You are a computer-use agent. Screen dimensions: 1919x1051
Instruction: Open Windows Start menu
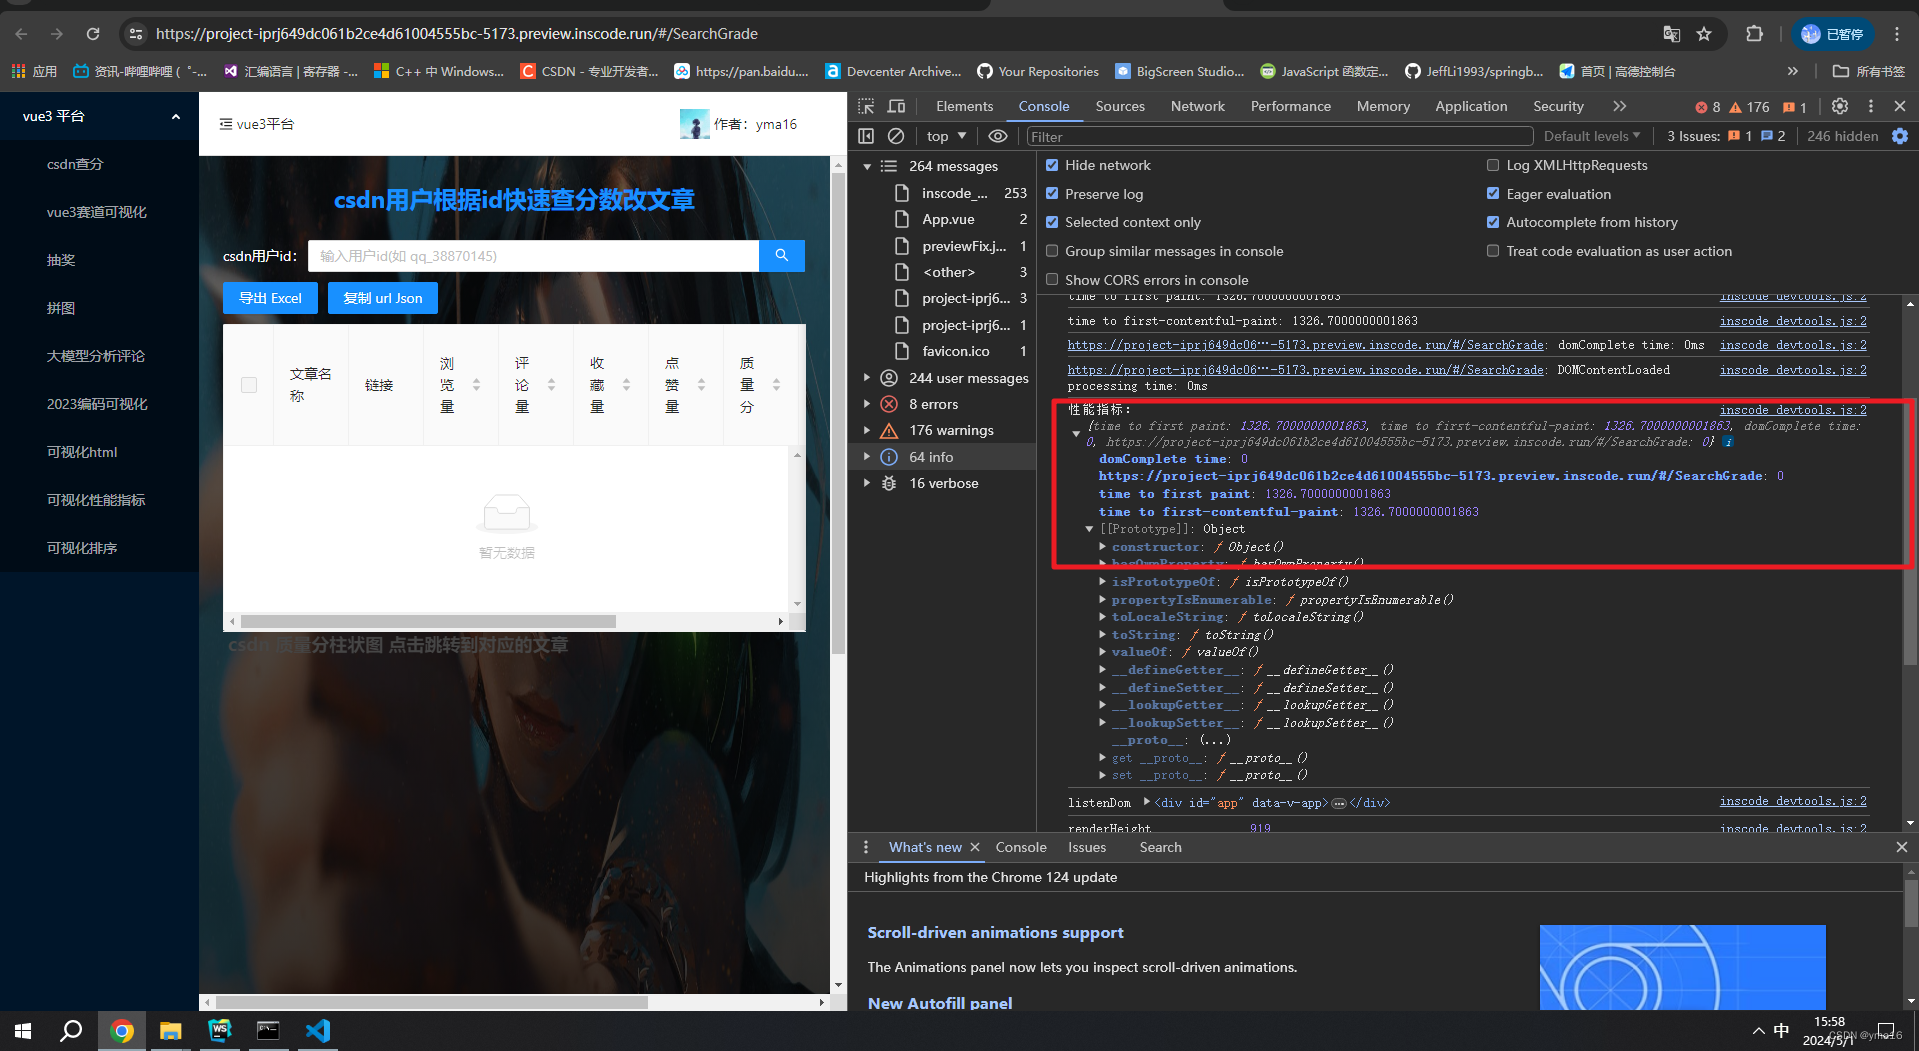(x=23, y=1030)
